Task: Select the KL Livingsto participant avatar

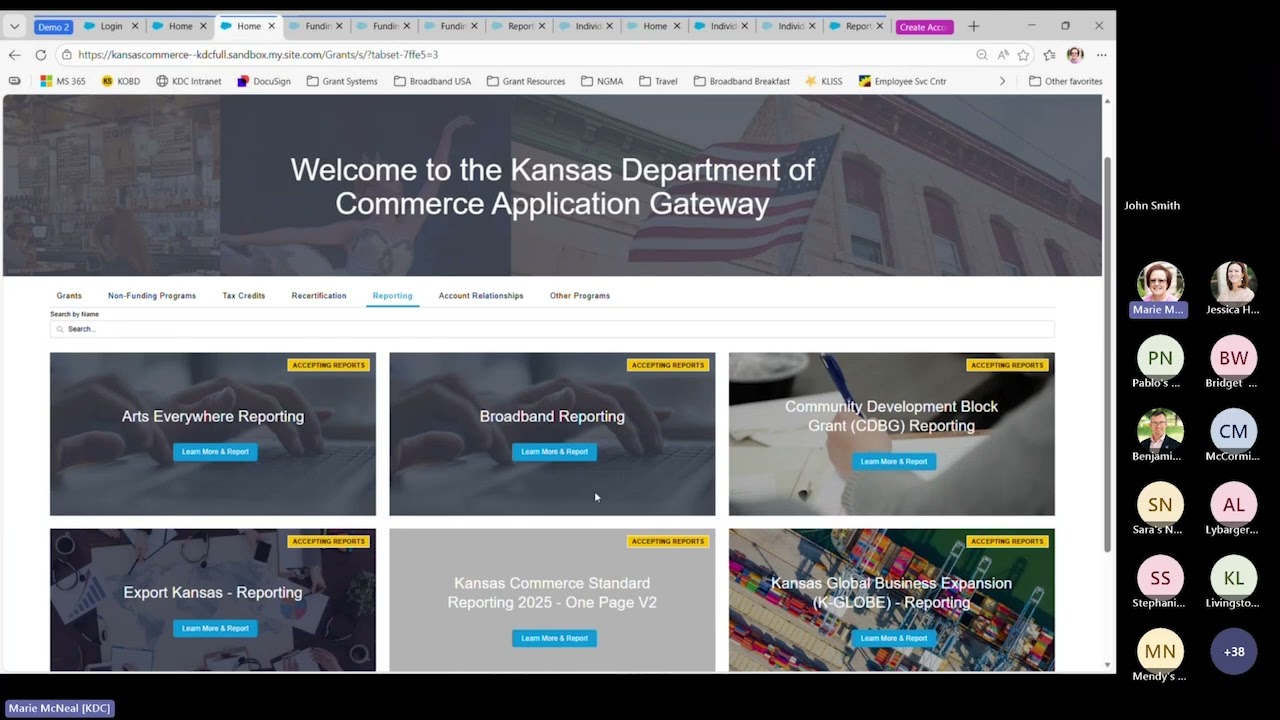Action: [1233, 578]
